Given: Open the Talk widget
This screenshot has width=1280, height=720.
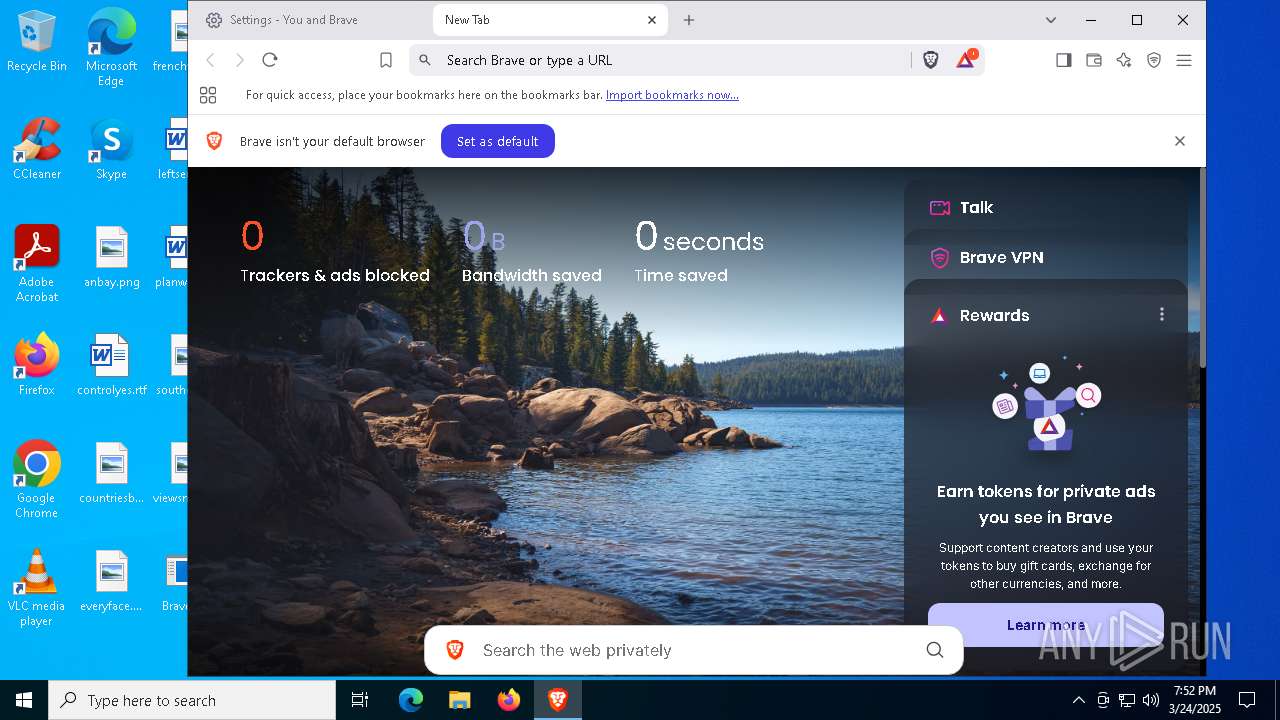Looking at the screenshot, I should point(1046,207).
